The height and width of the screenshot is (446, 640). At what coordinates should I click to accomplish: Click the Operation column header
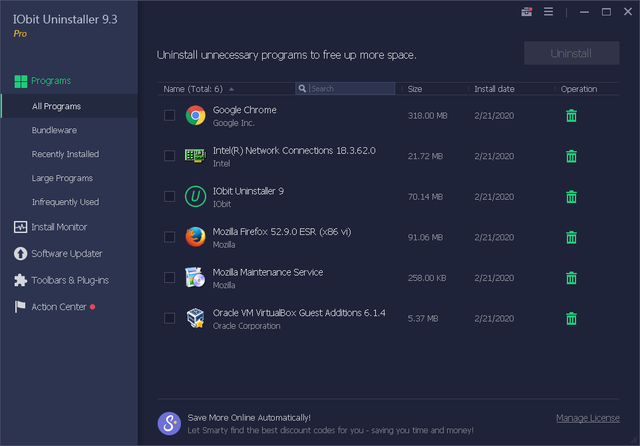pos(579,89)
